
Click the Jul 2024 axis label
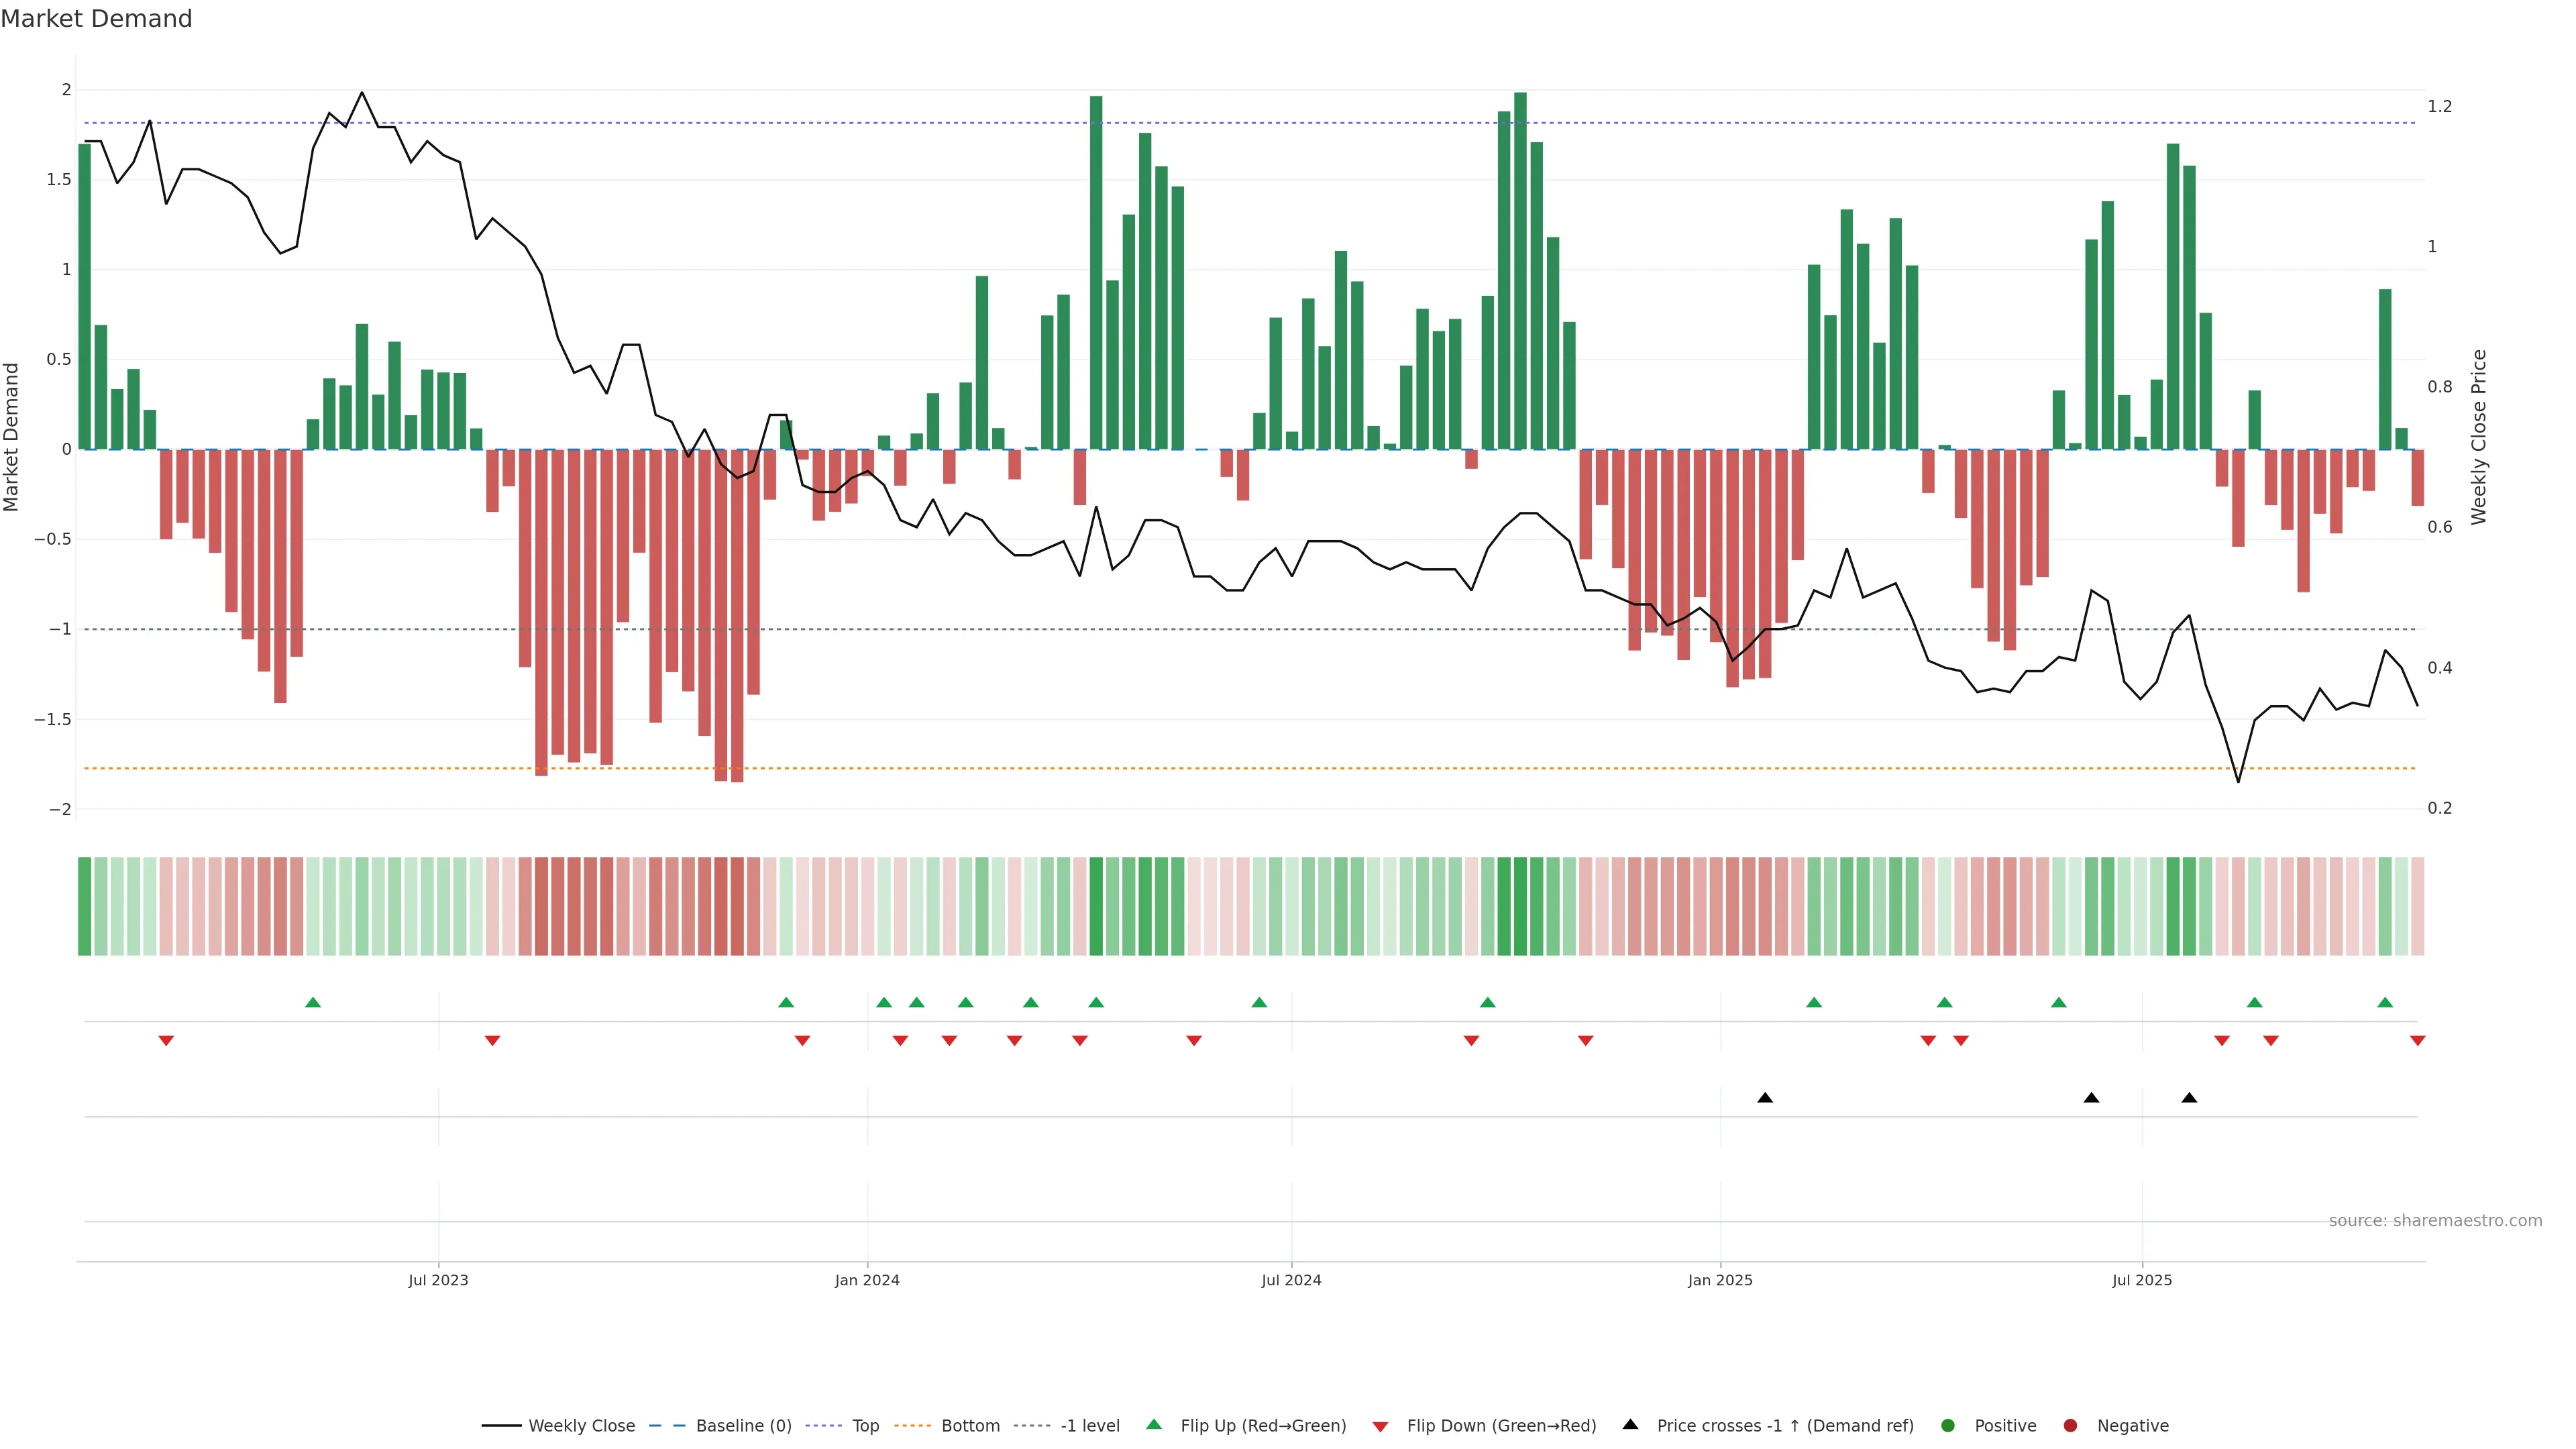(x=1291, y=1280)
